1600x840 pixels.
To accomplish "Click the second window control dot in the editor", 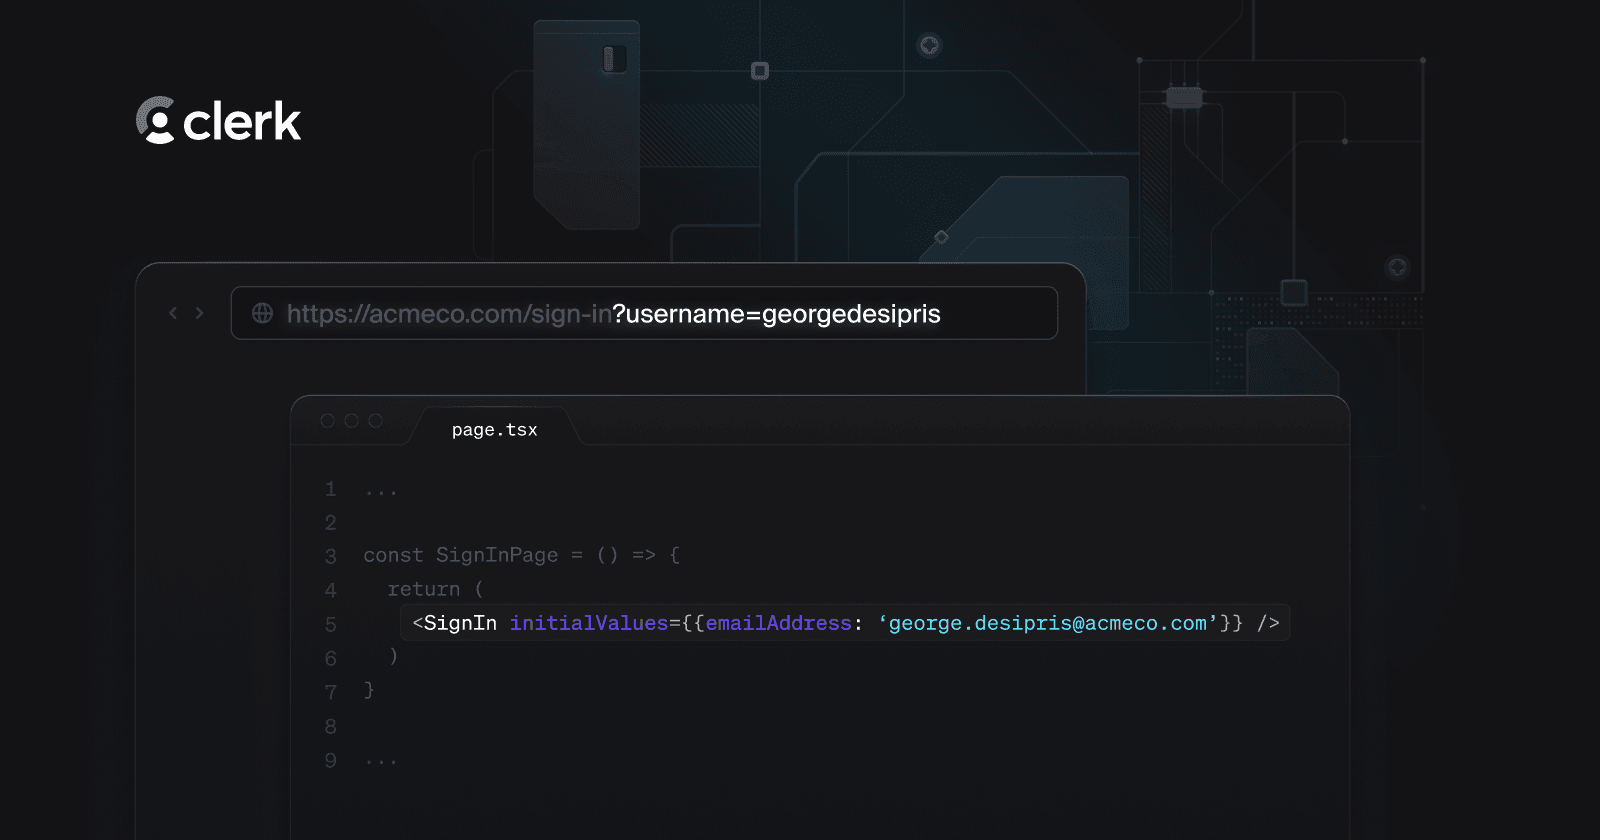I will 351,421.
